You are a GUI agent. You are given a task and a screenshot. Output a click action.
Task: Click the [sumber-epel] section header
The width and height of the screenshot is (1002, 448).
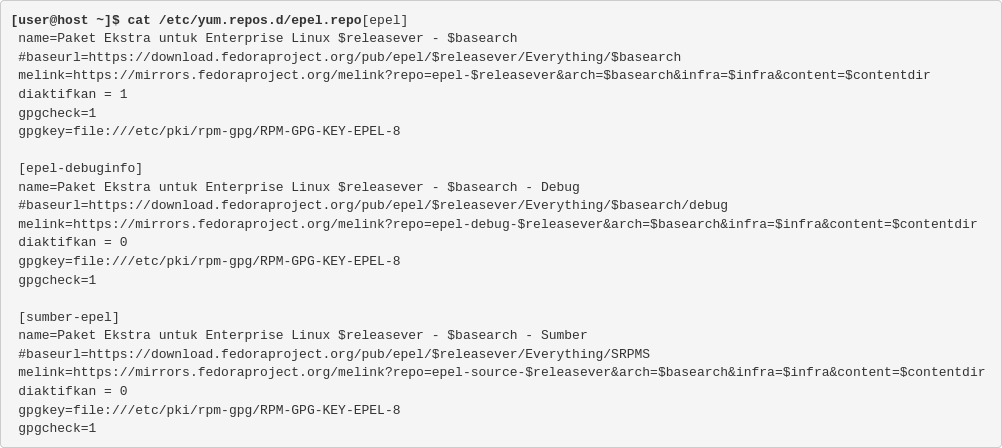click(x=68, y=317)
